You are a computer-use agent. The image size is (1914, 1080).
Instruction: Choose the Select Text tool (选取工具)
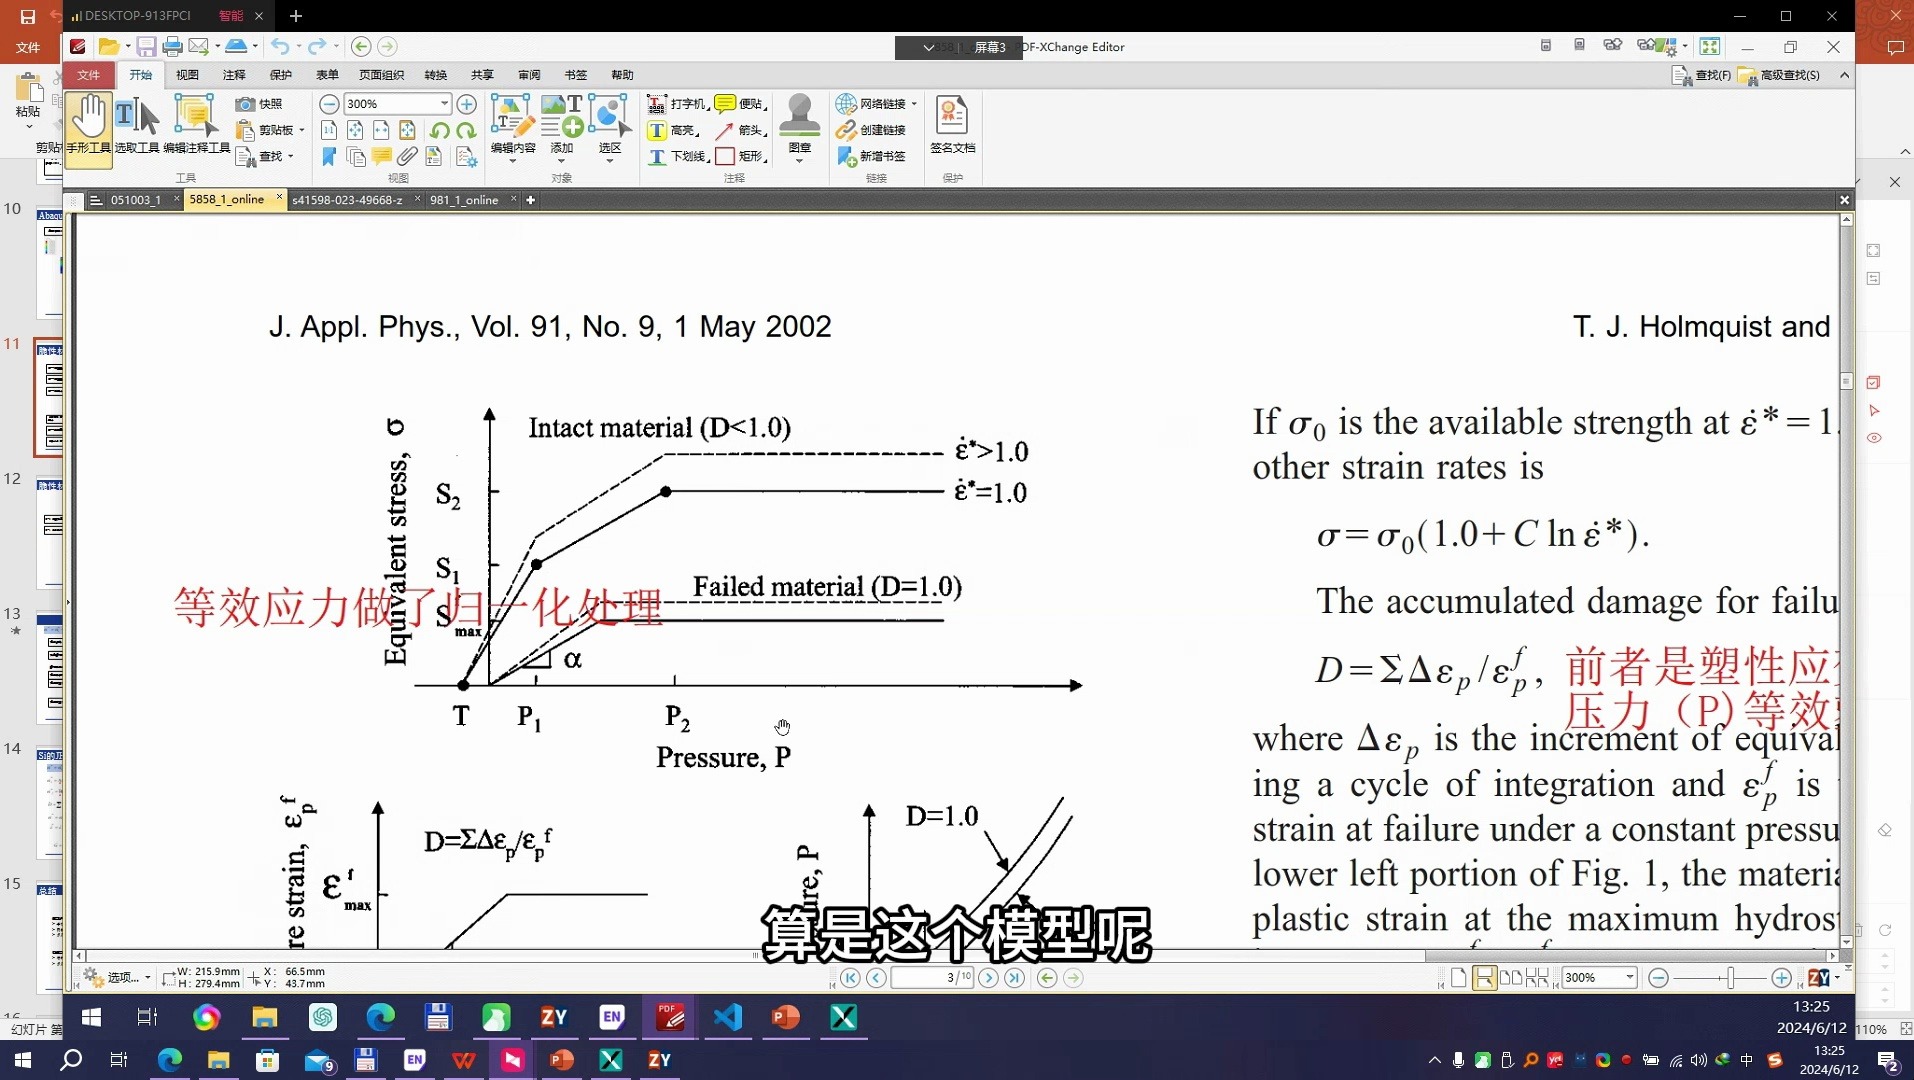[x=137, y=125]
